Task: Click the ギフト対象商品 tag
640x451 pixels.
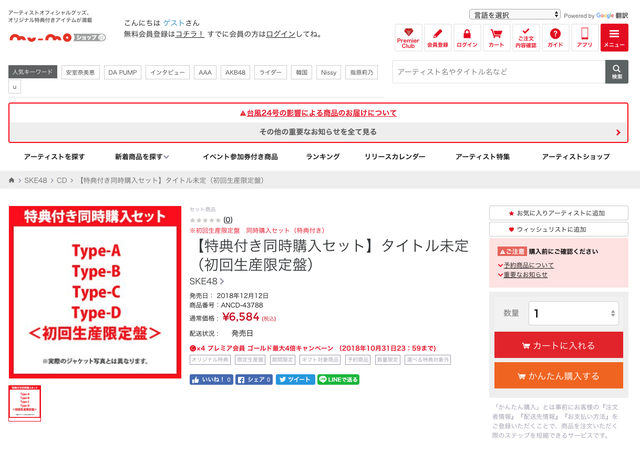Action: tap(320, 360)
